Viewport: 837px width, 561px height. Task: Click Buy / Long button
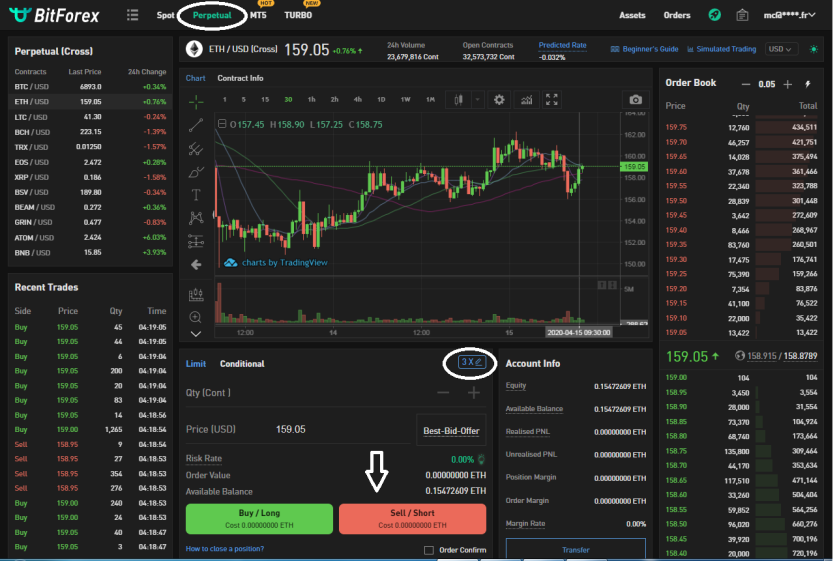click(259, 518)
